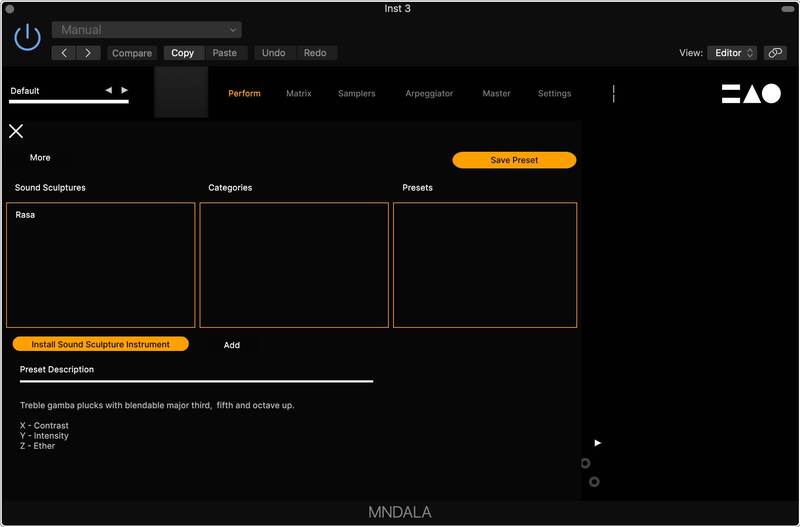This screenshot has height=527, width=800.
Task: Click the upper small ring control
Action: pos(586,463)
